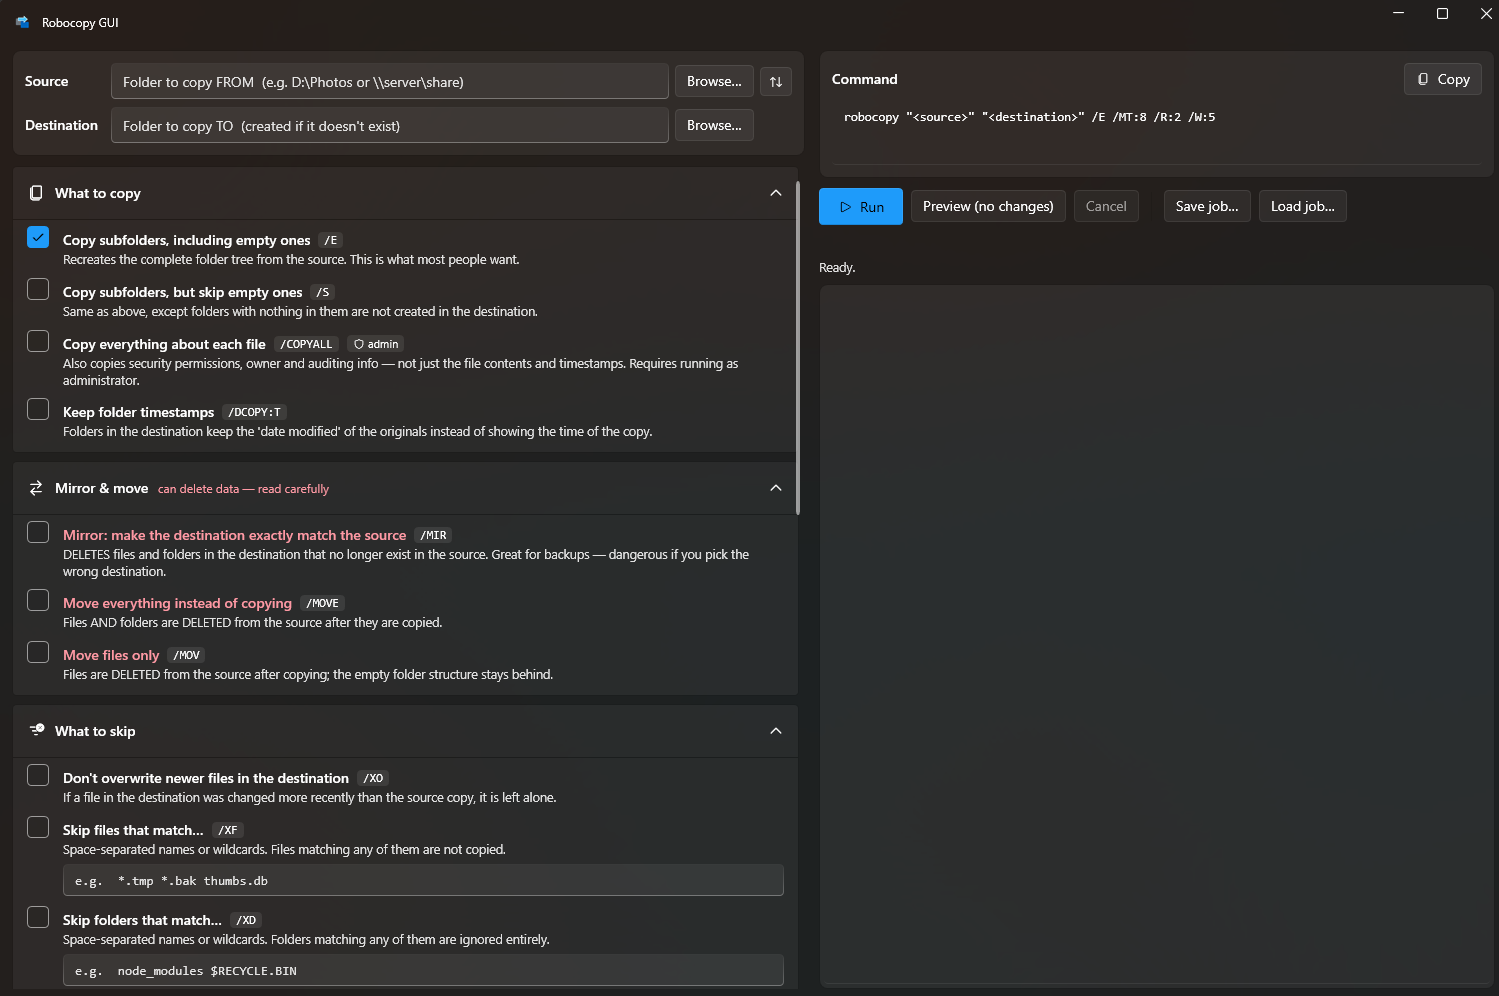Click the Source folder input field
The image size is (1499, 996).
point(390,82)
